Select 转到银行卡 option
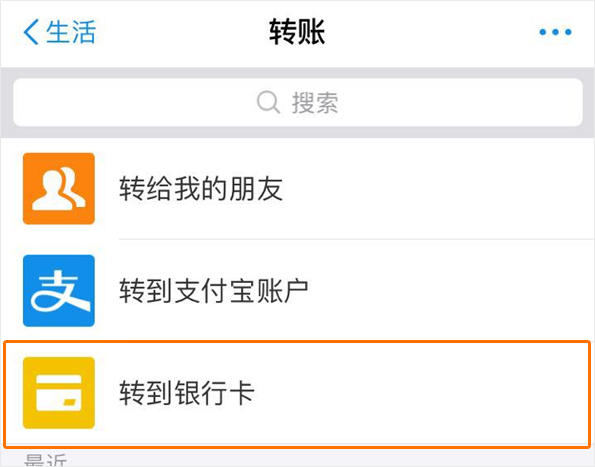Image resolution: width=595 pixels, height=467 pixels. (x=186, y=393)
